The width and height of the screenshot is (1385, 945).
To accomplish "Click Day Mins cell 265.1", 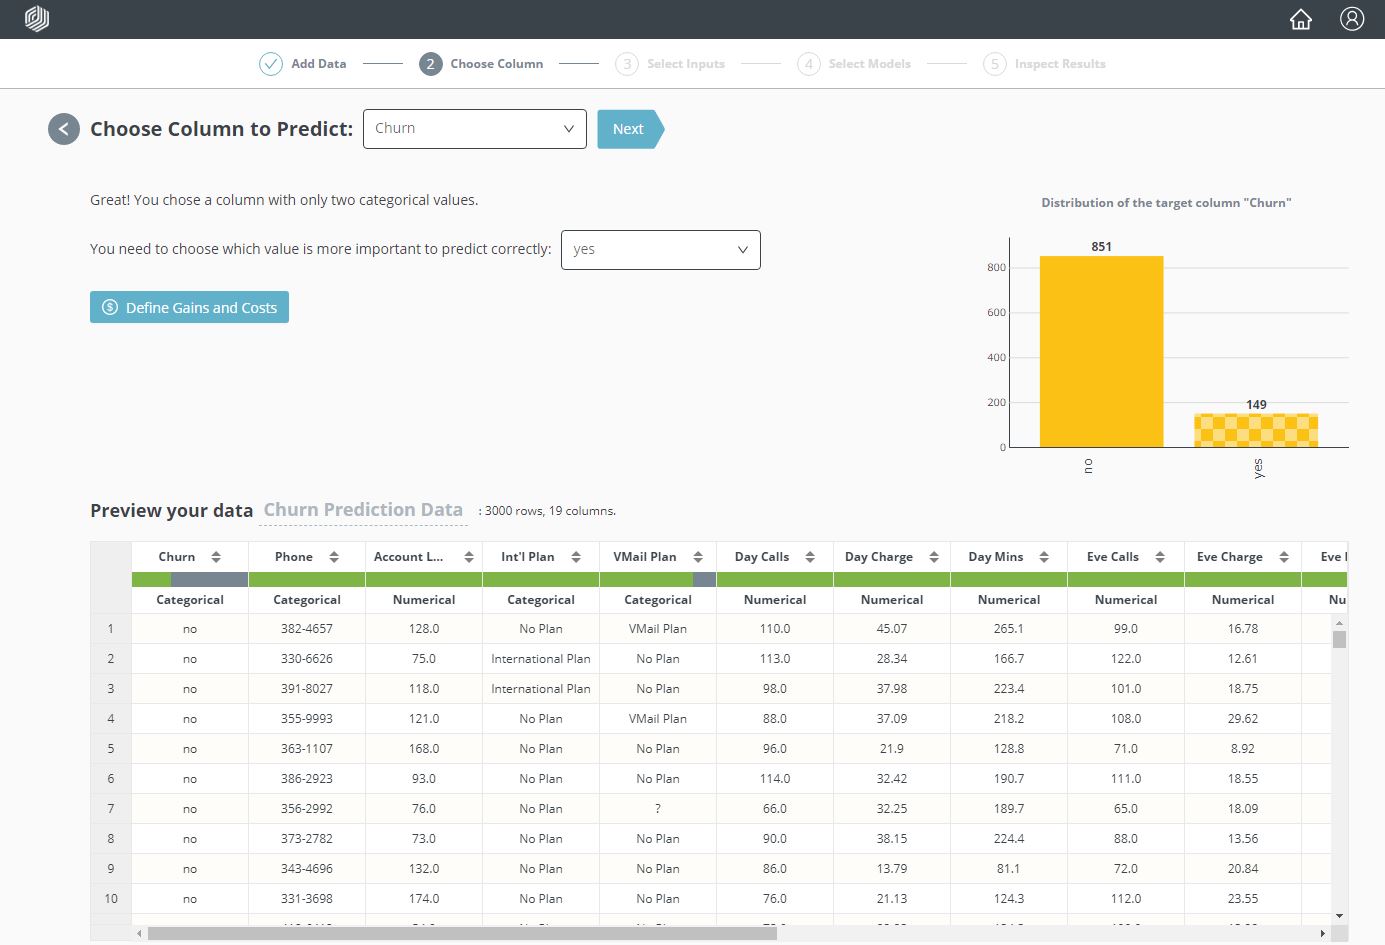I will (1009, 629).
